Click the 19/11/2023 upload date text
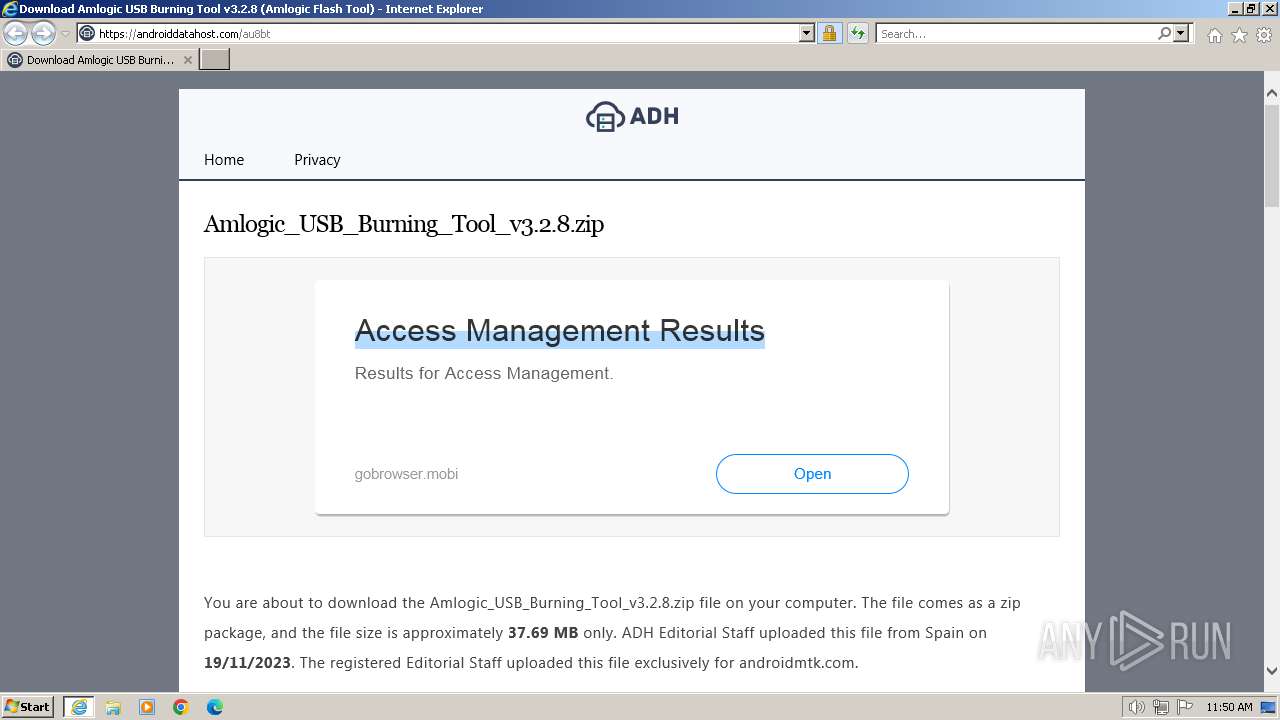 coord(247,663)
